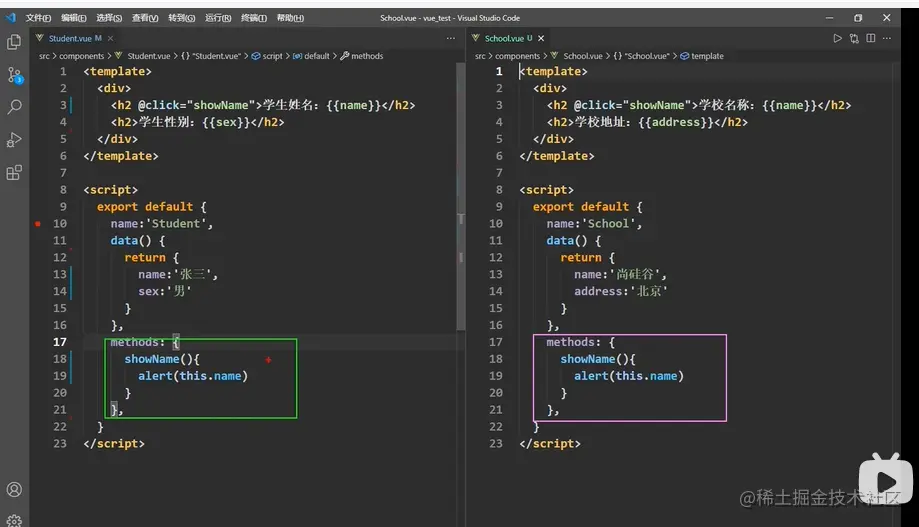
Task: Open the 转到(G) menu
Action: [x=182, y=18]
